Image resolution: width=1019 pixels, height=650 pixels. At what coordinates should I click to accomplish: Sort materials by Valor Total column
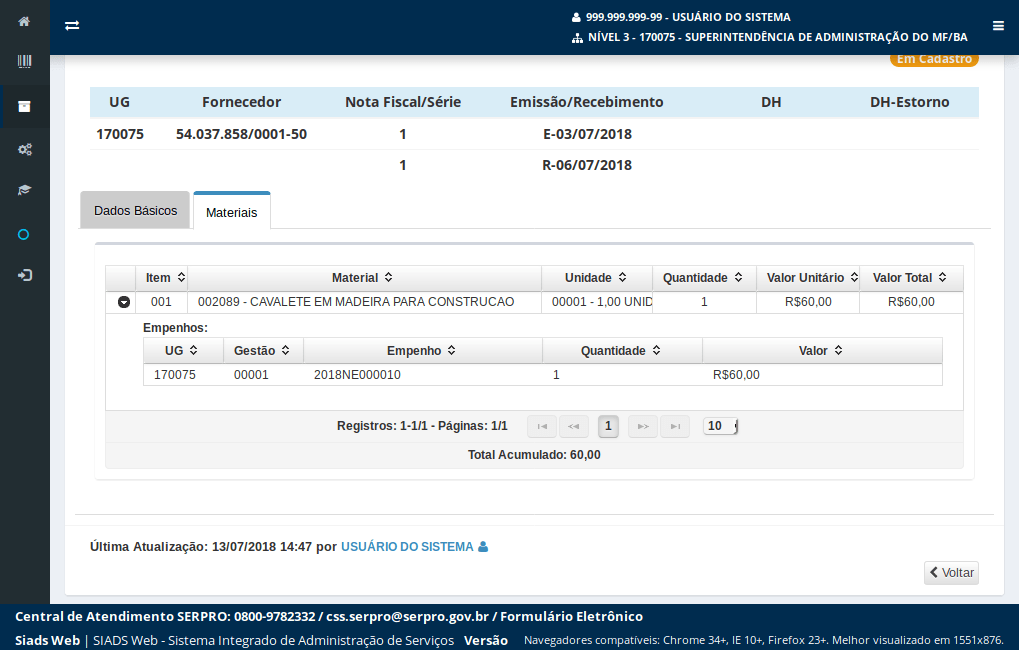click(x=942, y=278)
